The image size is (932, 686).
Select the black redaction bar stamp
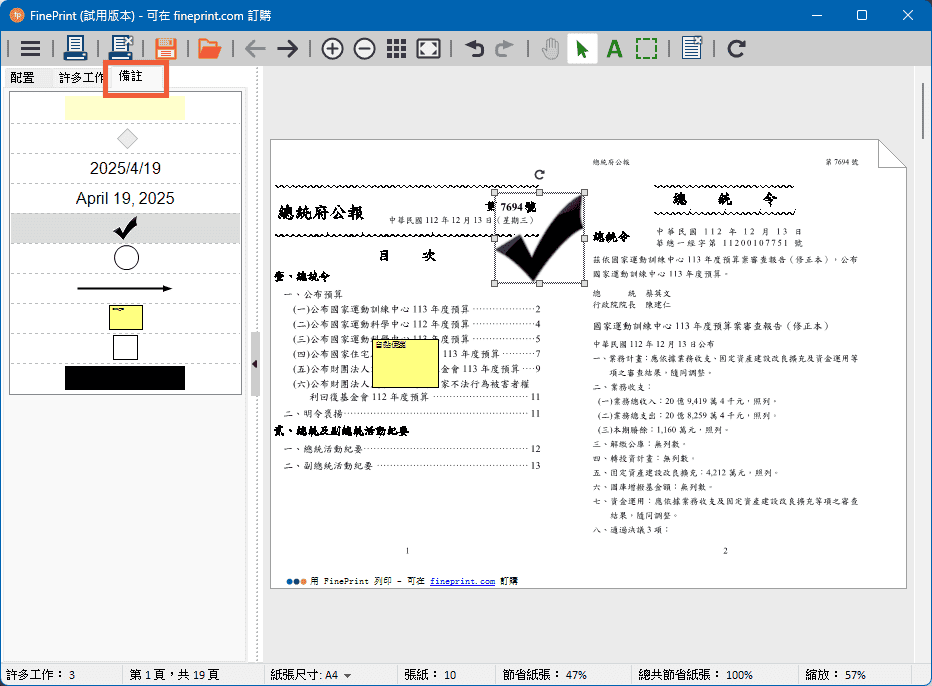pyautogui.click(x=125, y=378)
